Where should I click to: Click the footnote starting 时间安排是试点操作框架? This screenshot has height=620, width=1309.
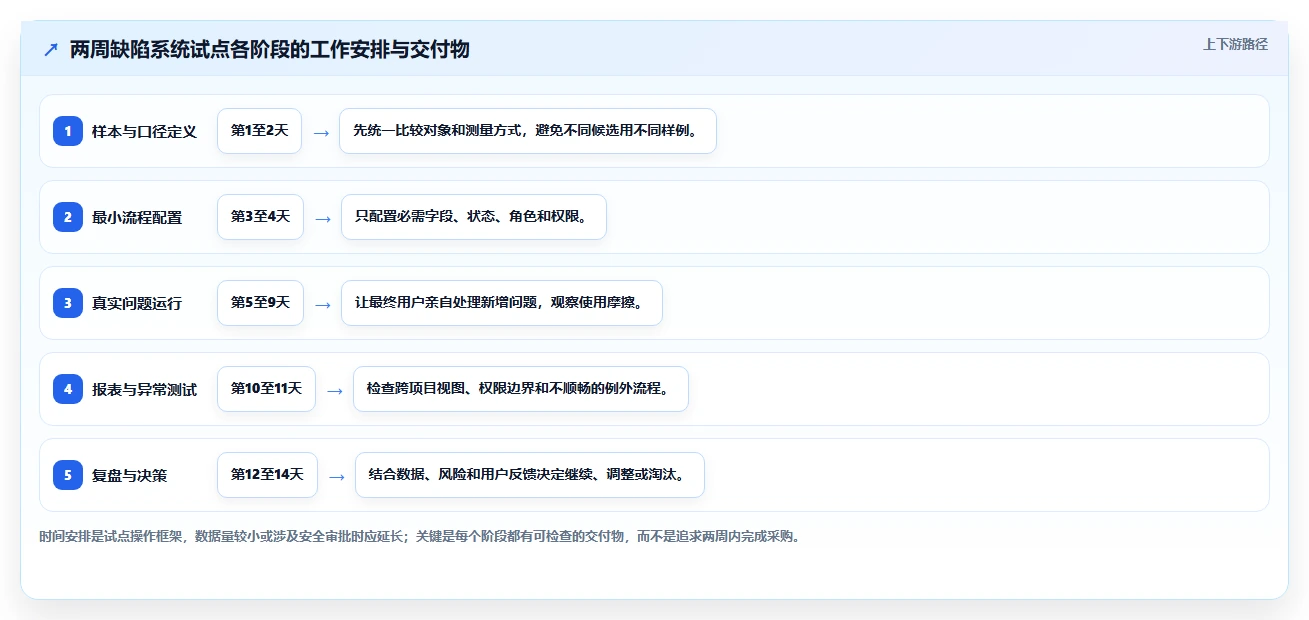click(419, 536)
